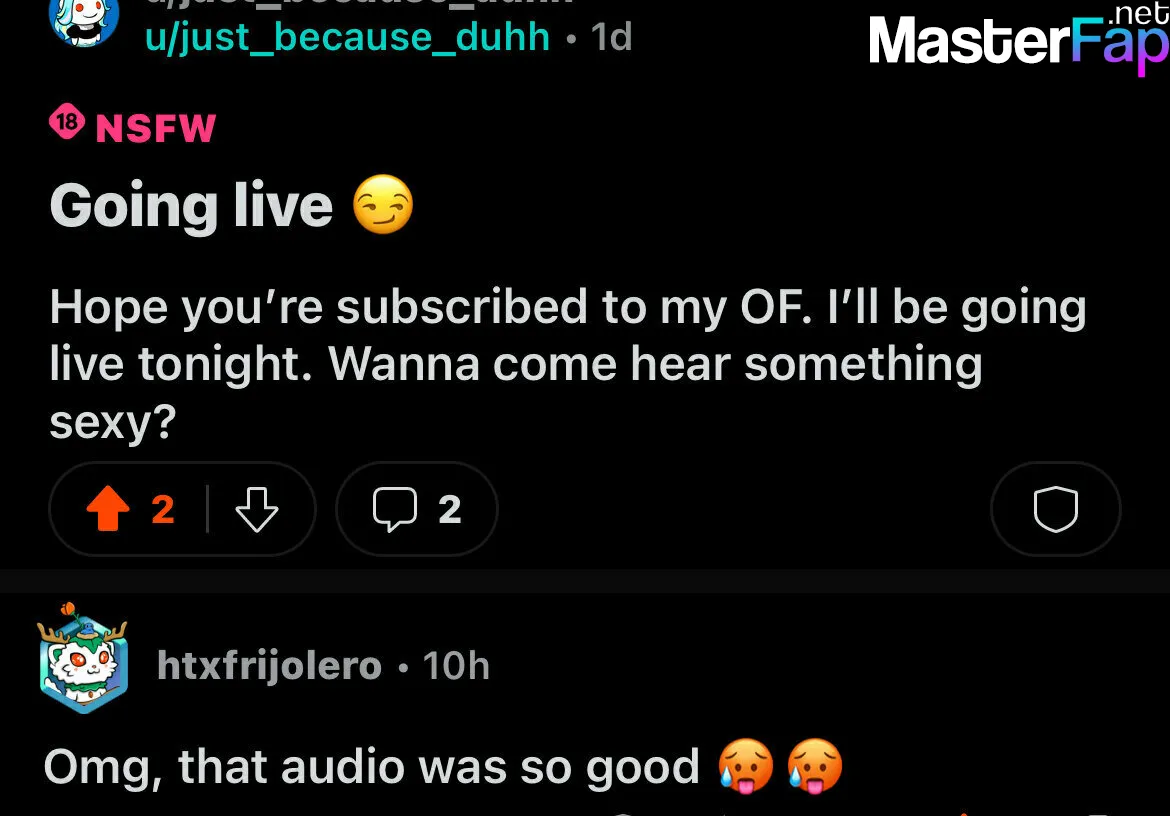Open the Going live post title
1170x816 pixels.
[x=191, y=206]
